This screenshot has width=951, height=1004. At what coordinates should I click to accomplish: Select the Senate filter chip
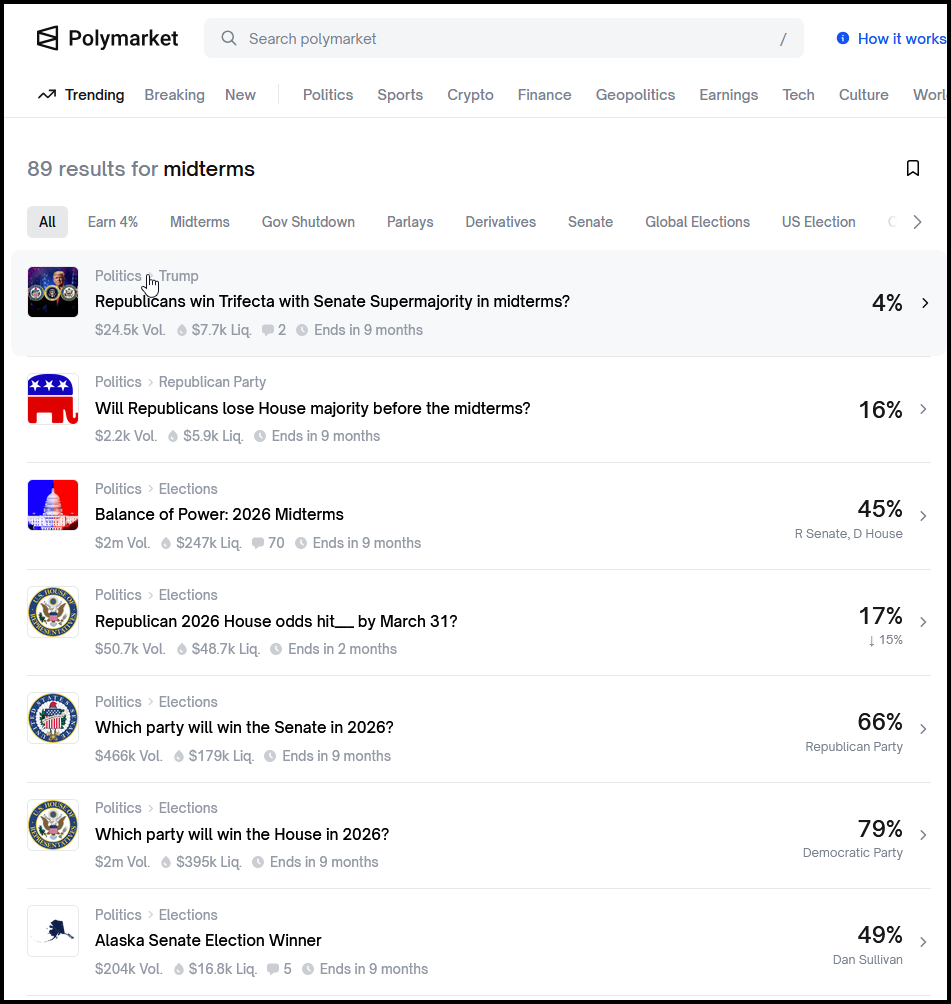(590, 222)
